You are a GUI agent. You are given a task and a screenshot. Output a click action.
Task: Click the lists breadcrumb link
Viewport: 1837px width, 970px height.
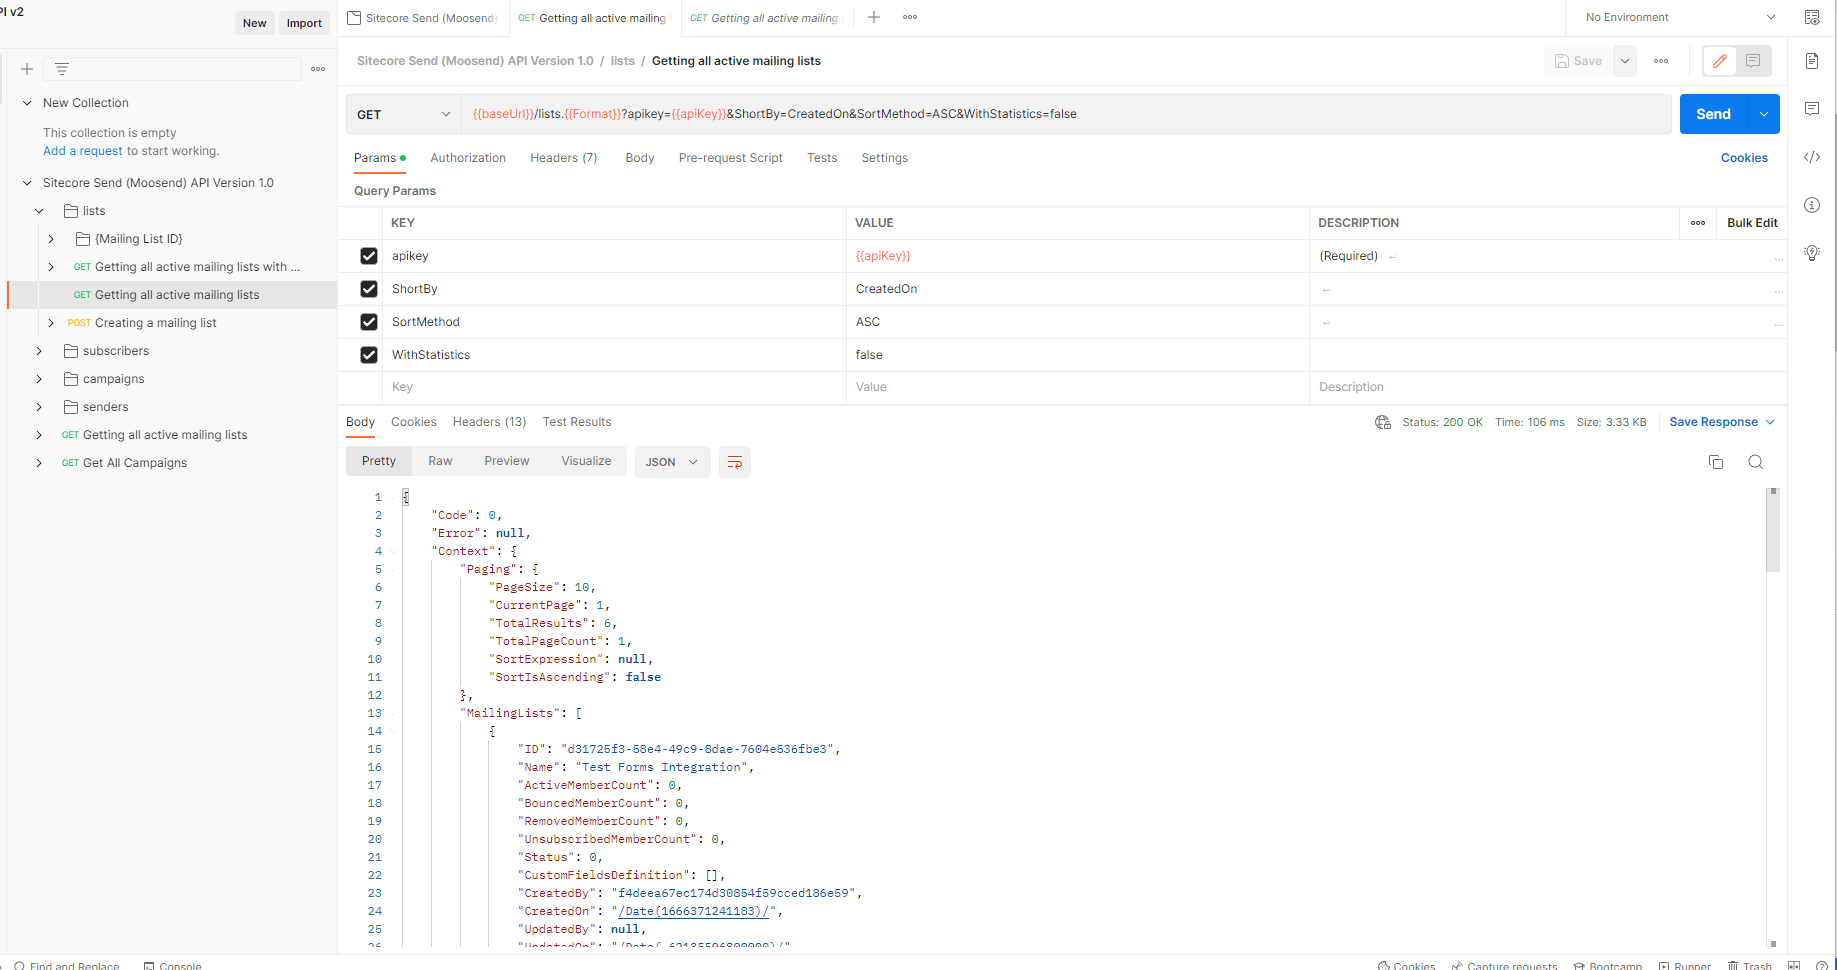pos(622,61)
